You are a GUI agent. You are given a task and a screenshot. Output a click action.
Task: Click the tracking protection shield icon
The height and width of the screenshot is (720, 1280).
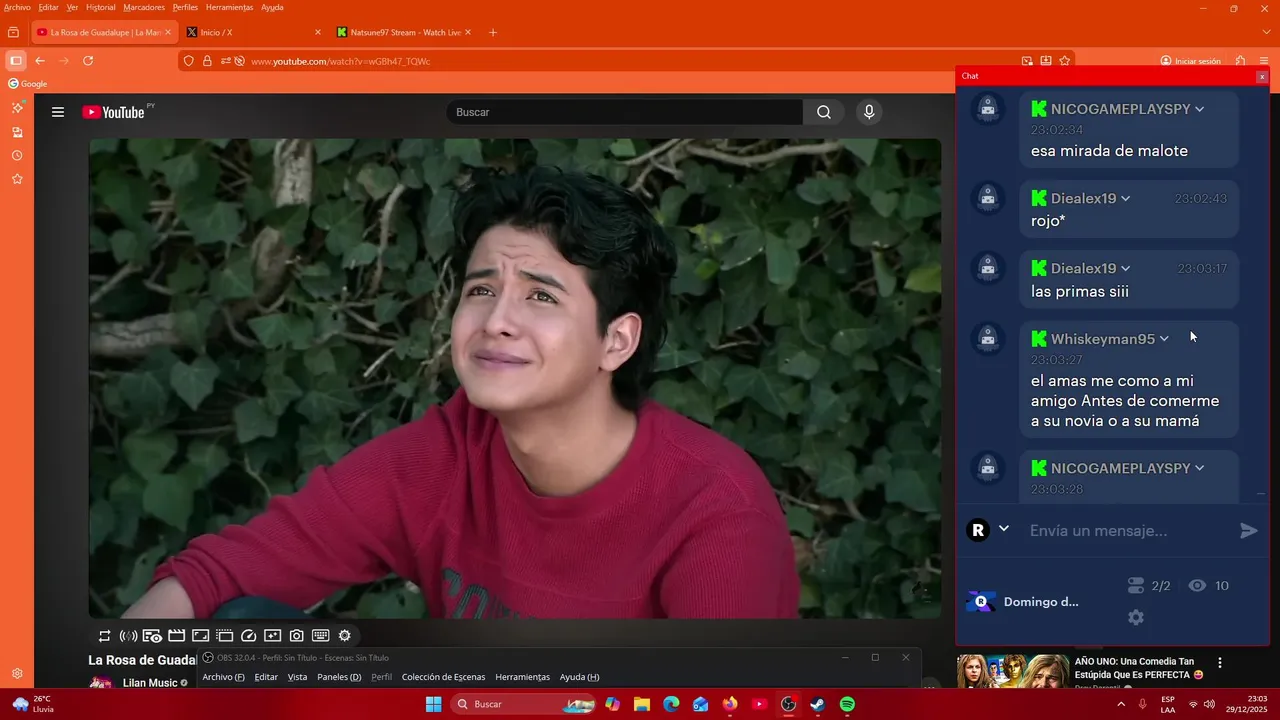pyautogui.click(x=188, y=61)
